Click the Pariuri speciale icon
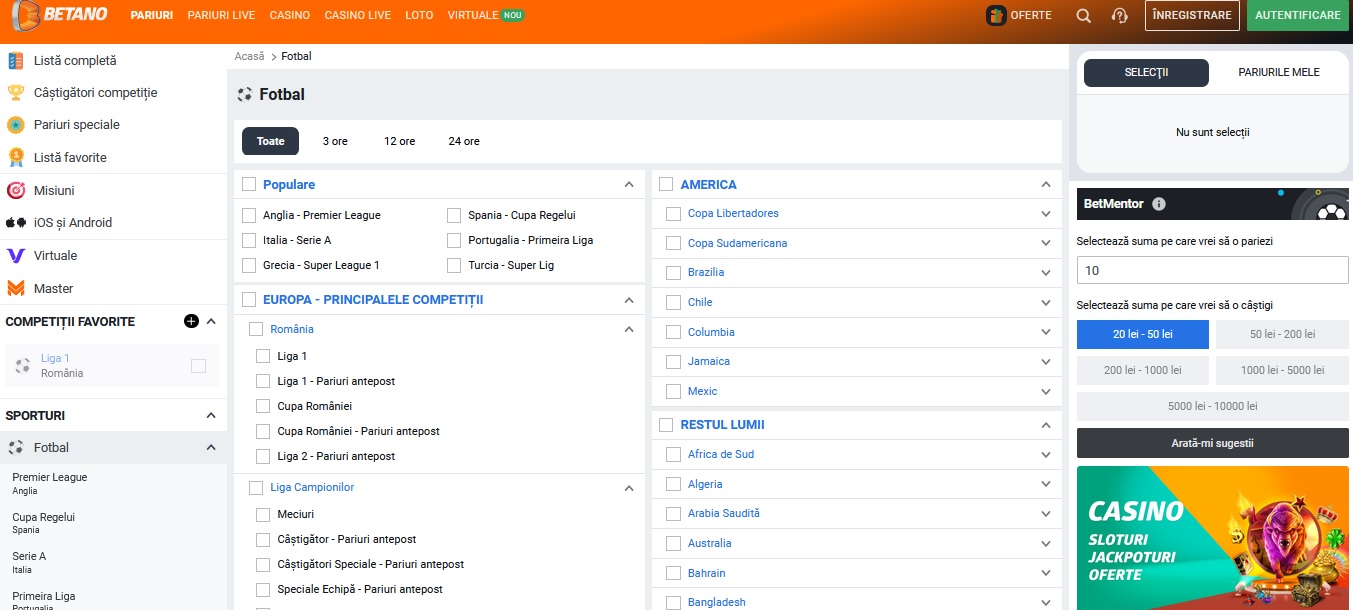The height and width of the screenshot is (610, 1353). point(15,125)
